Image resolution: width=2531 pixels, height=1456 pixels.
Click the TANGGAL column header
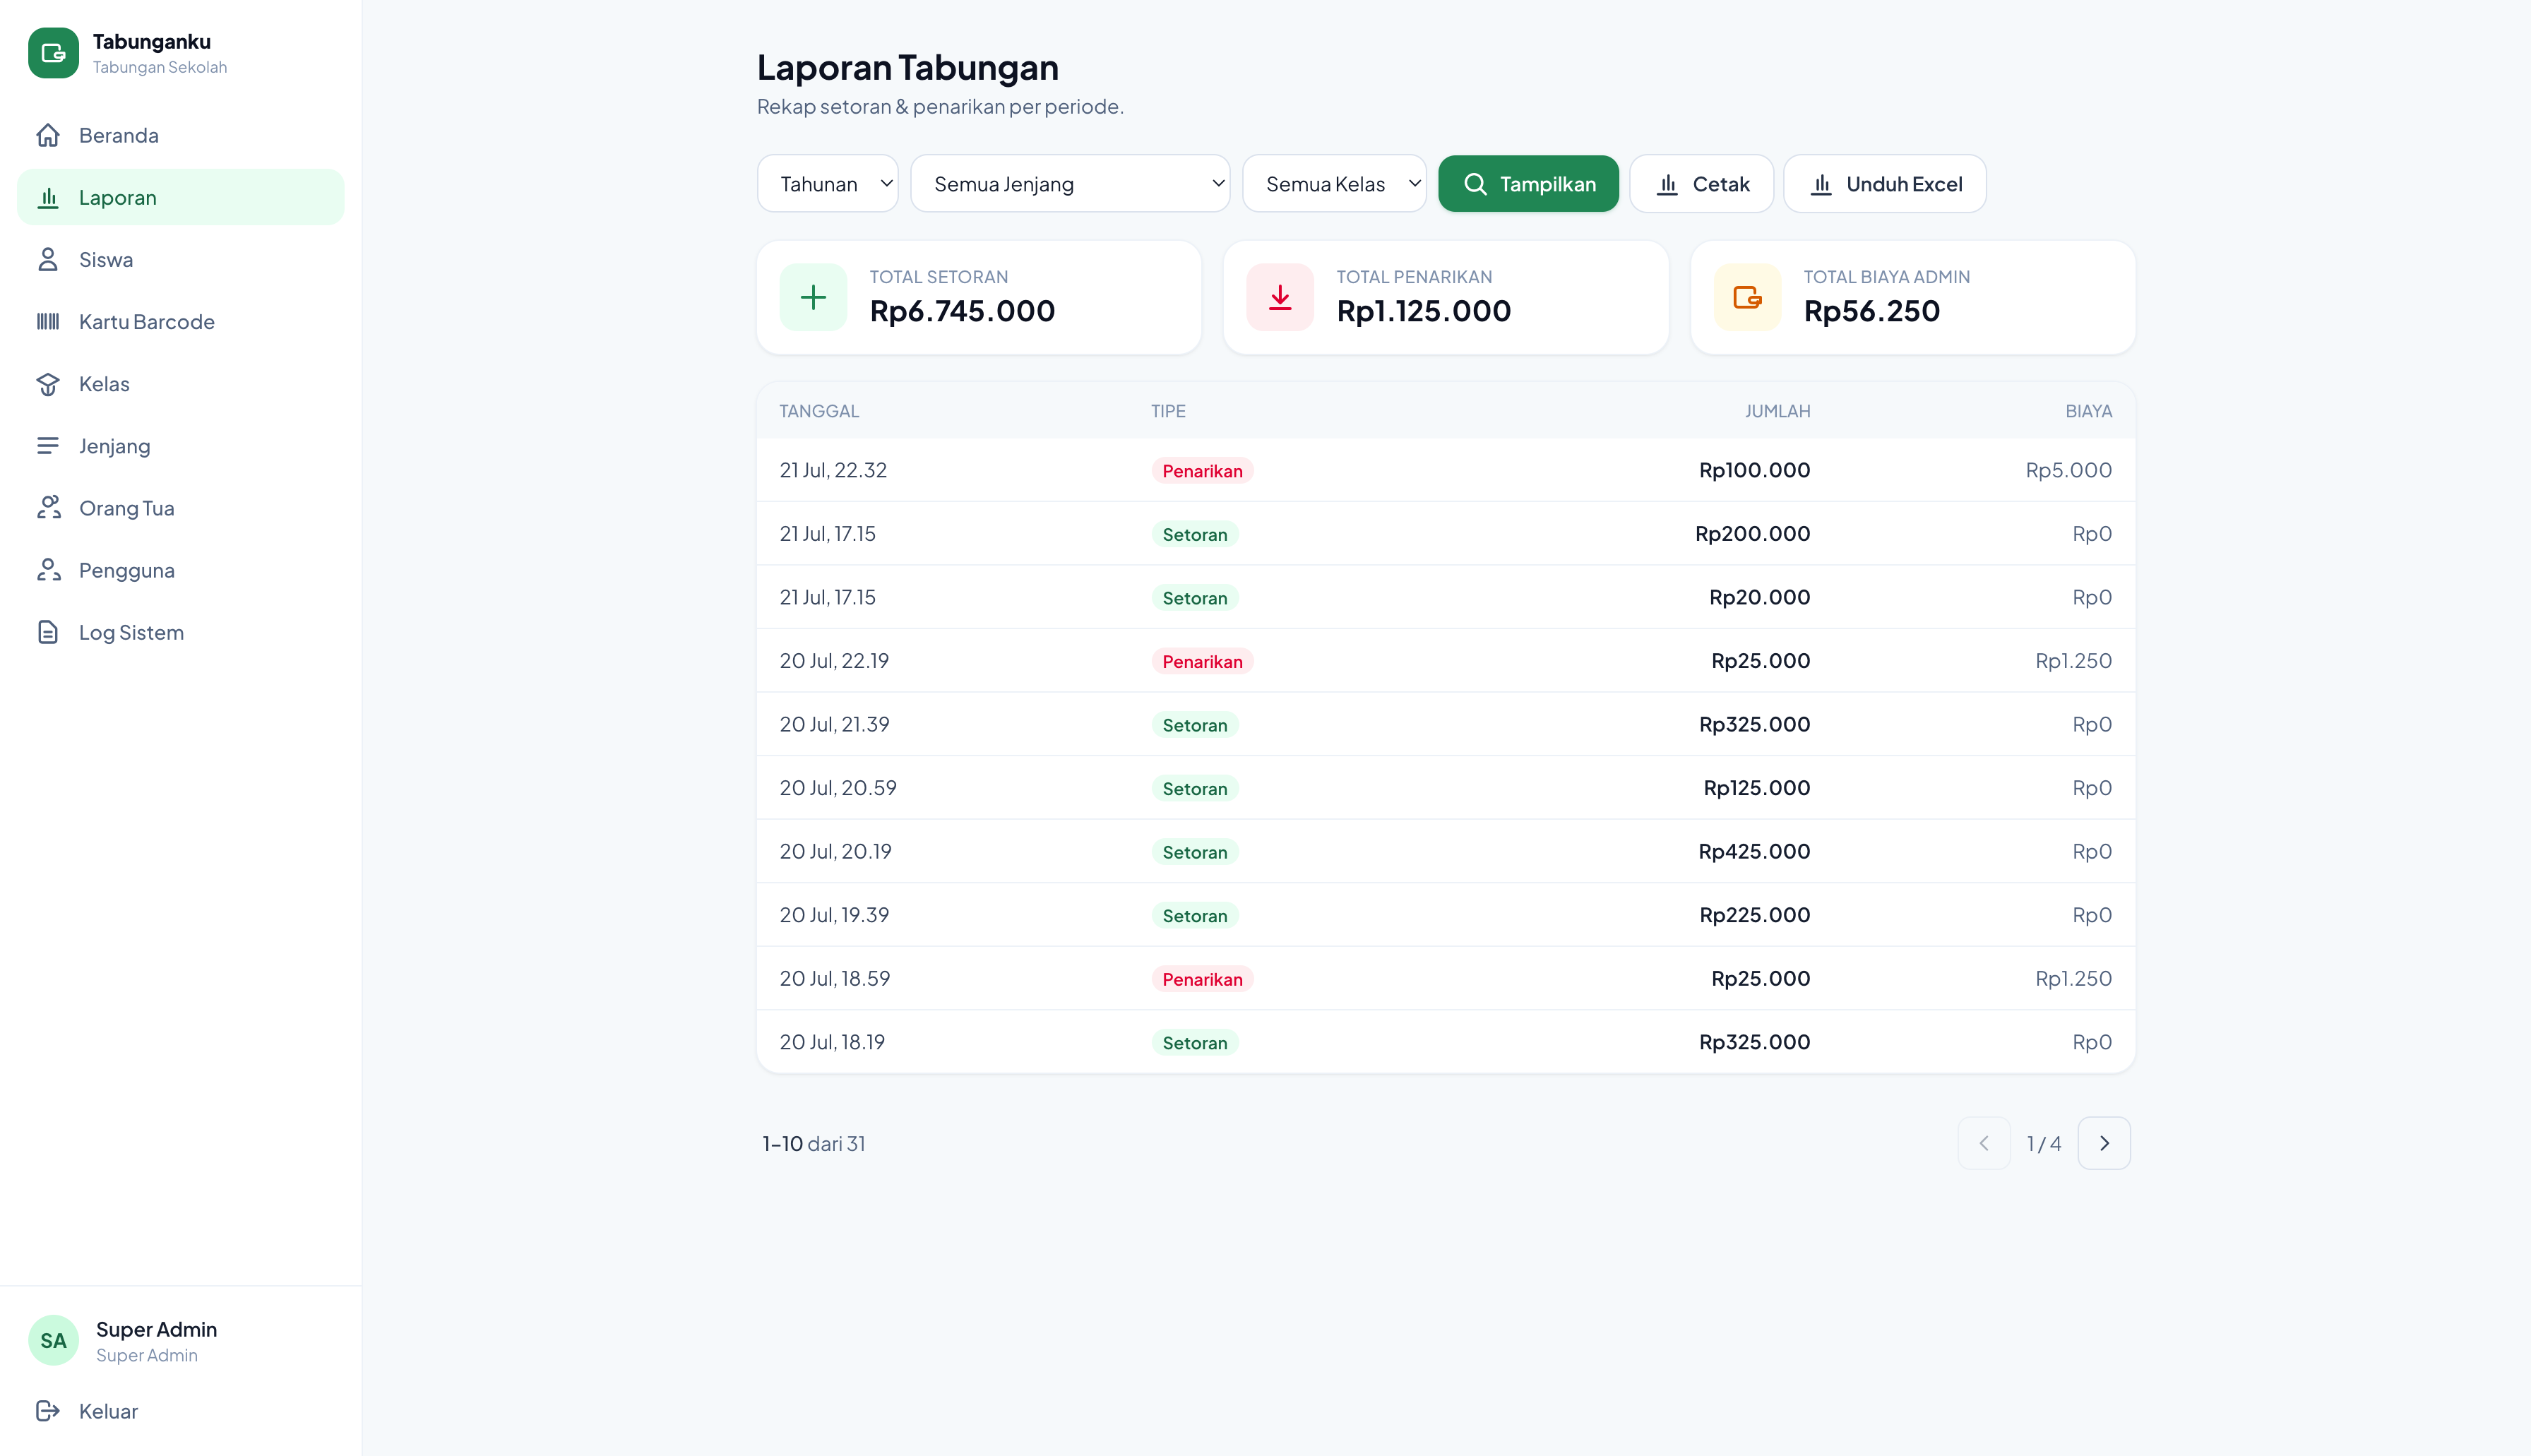pyautogui.click(x=819, y=411)
